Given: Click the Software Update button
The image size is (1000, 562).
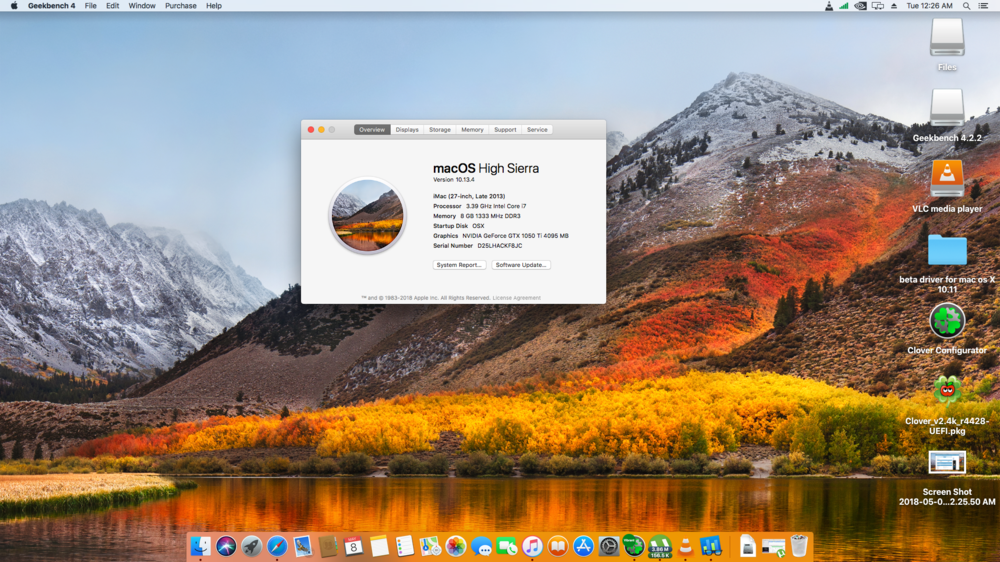Looking at the screenshot, I should (521, 265).
